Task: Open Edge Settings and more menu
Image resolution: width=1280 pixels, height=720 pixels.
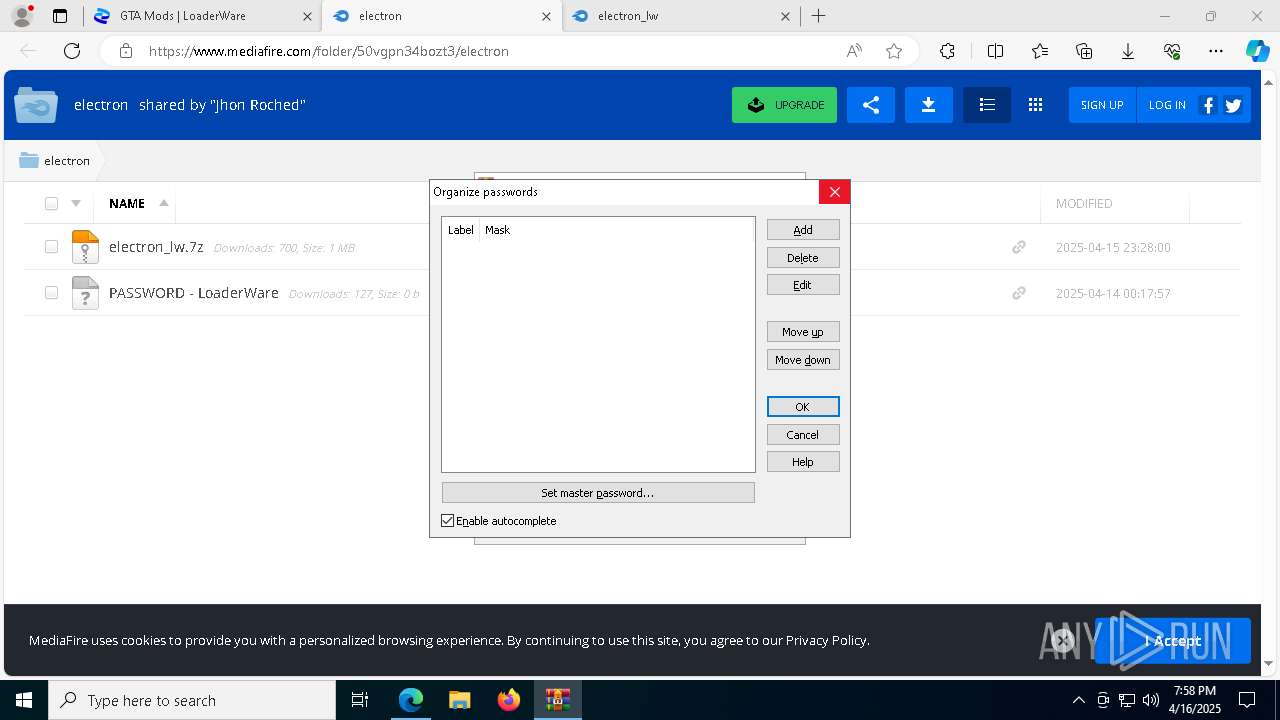Action: 1216,51
